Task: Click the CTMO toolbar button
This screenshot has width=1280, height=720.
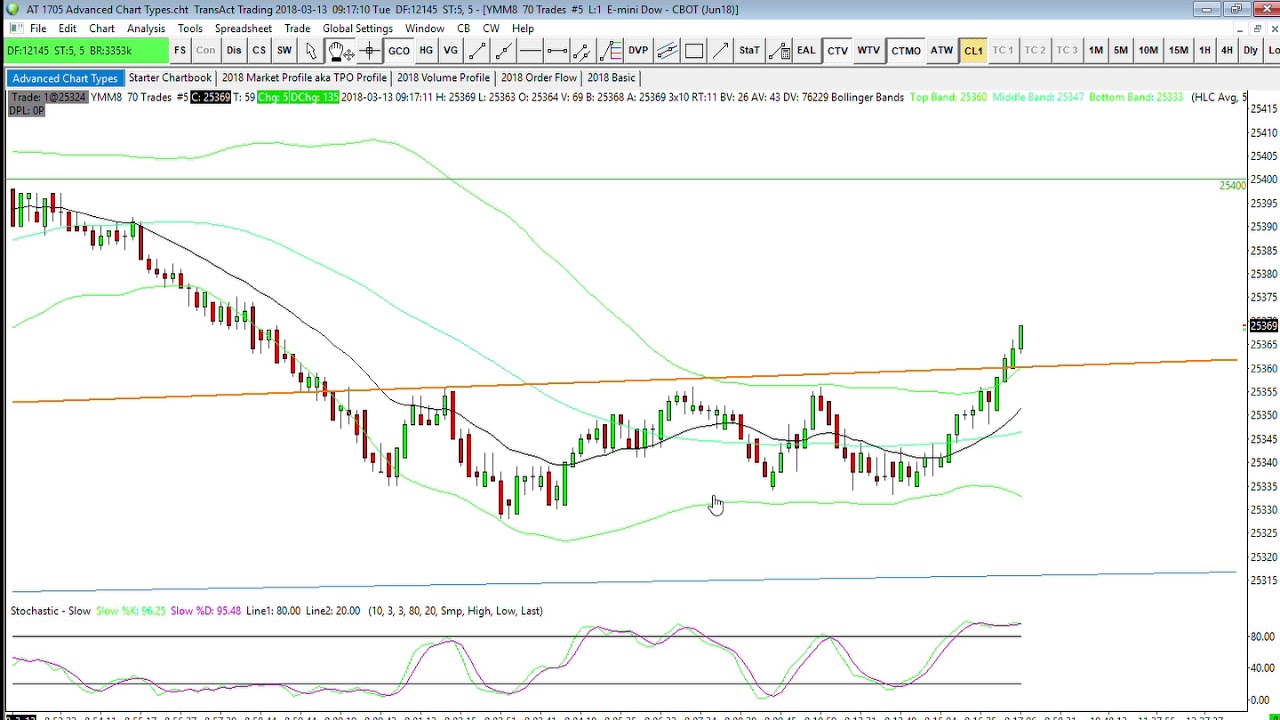Action: tap(906, 50)
